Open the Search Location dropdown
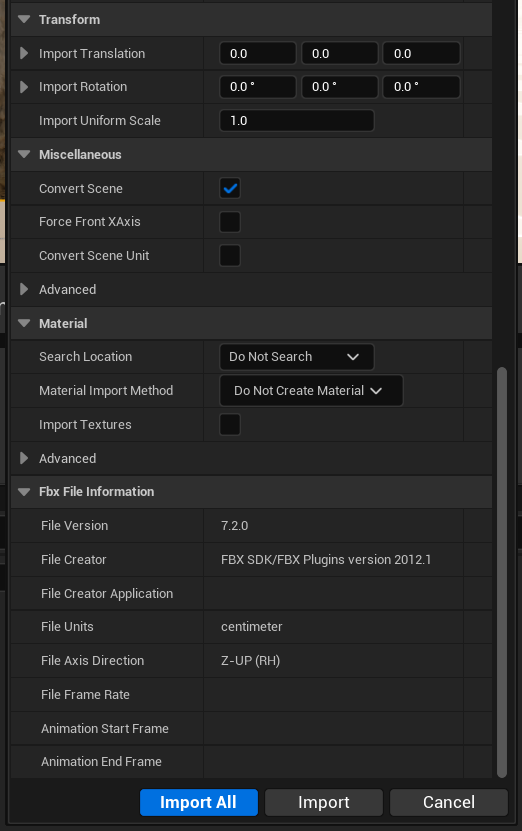Image resolution: width=522 pixels, height=831 pixels. [297, 357]
